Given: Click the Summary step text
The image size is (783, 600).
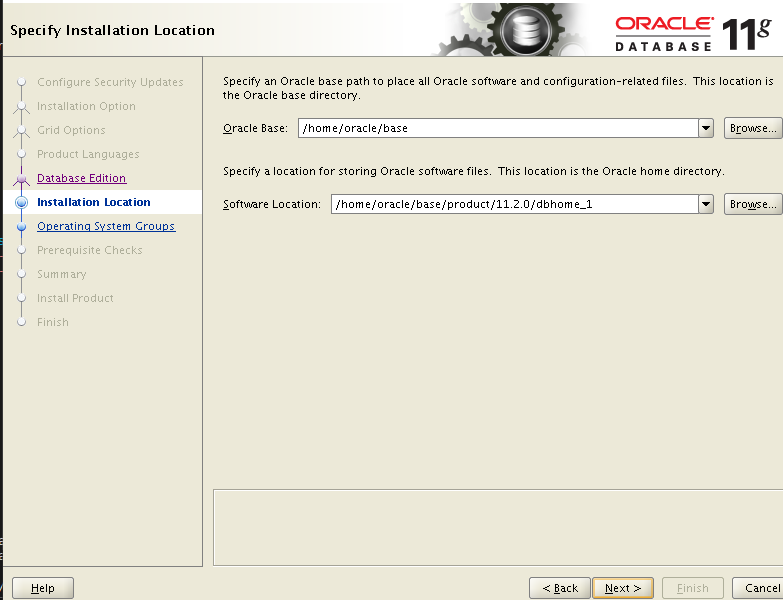Looking at the screenshot, I should click(x=61, y=274).
